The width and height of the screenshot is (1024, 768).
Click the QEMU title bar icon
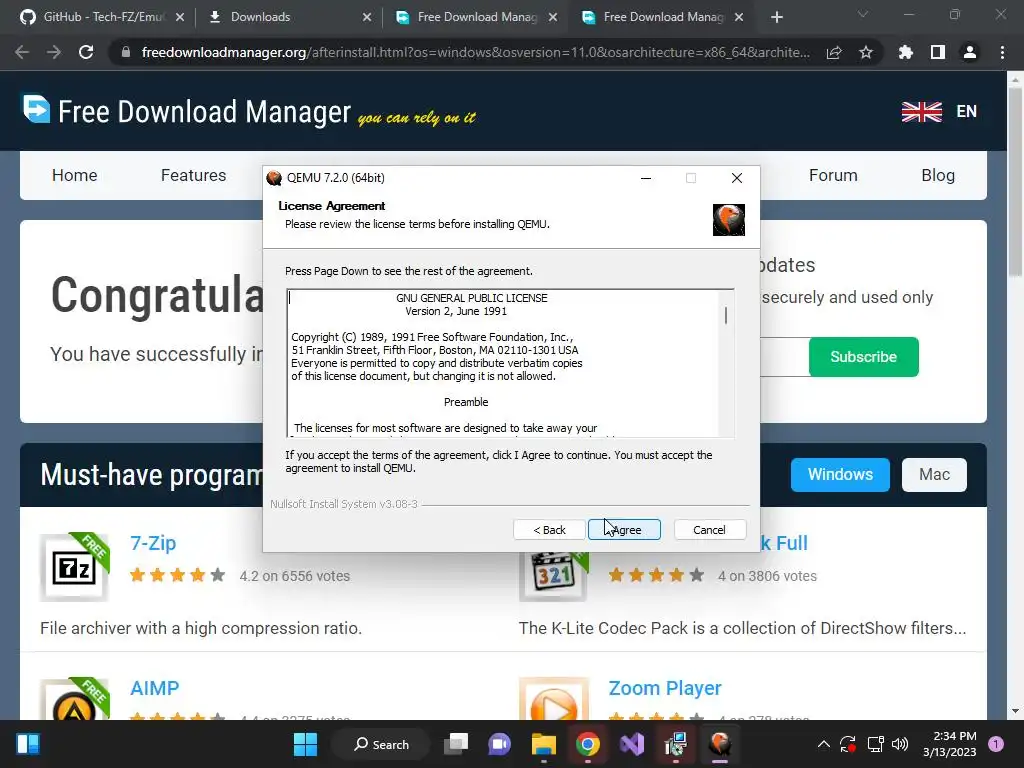274,178
